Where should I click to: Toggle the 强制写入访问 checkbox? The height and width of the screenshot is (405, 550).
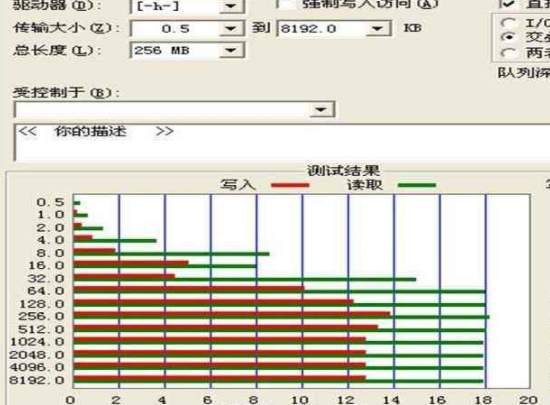coord(286,4)
